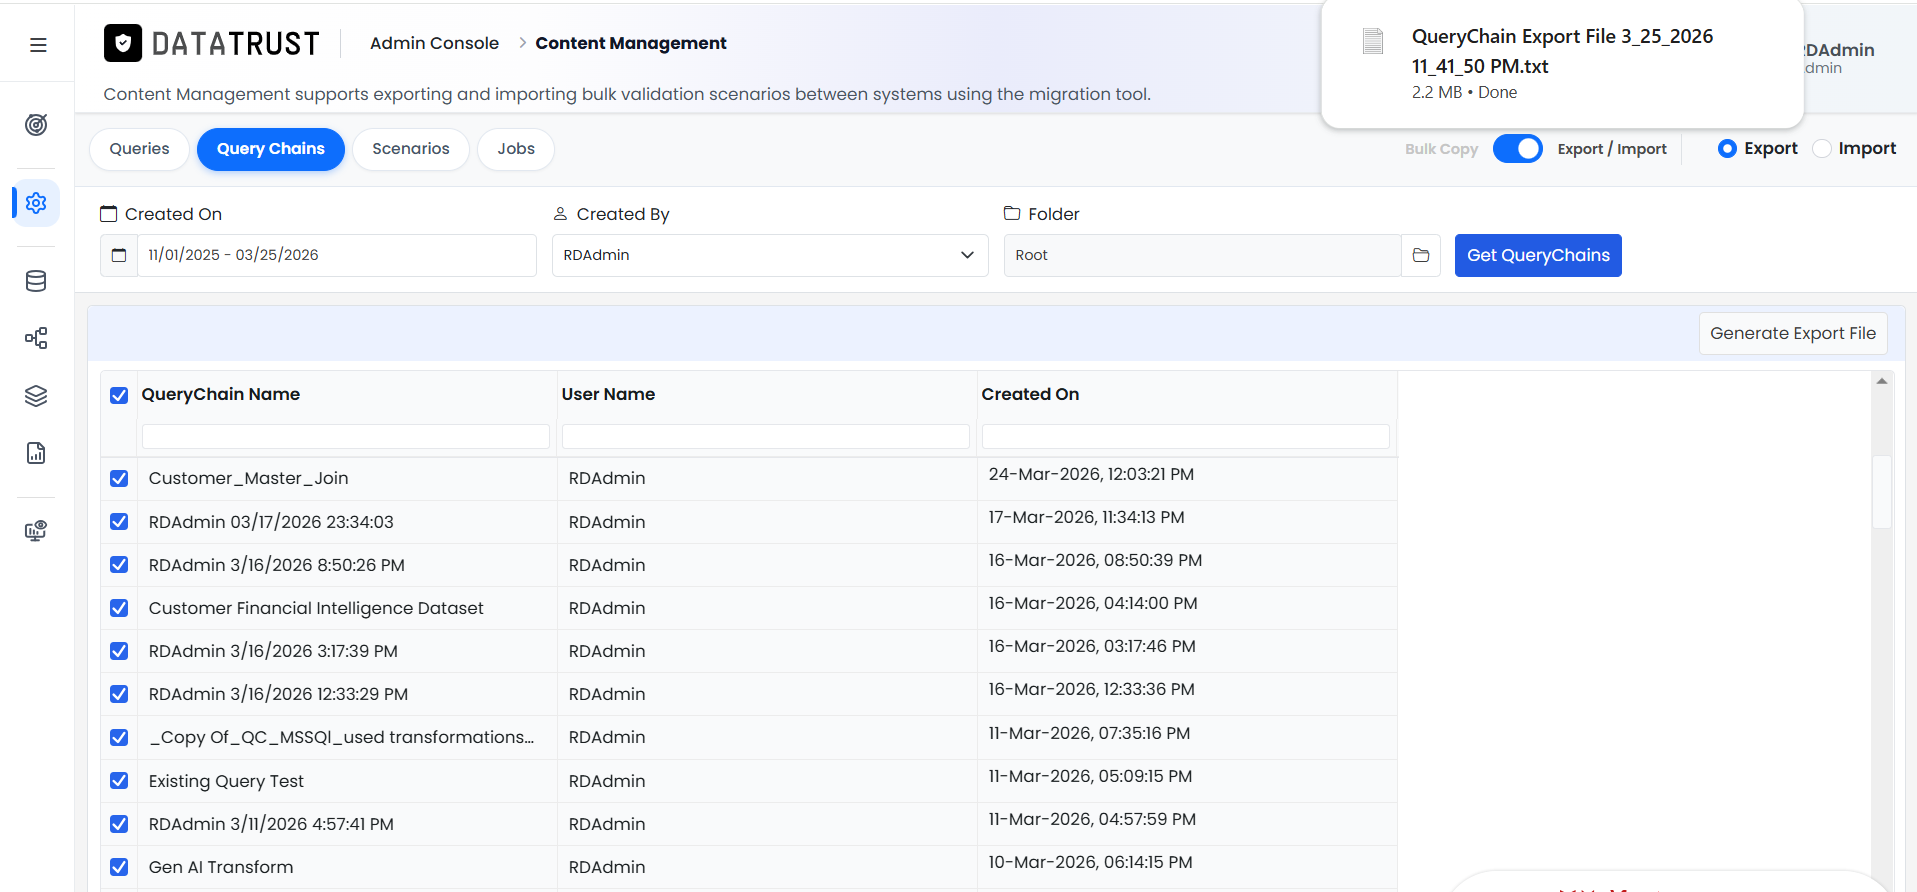Sort by the User Name column header
1917x892 pixels.
click(x=608, y=394)
